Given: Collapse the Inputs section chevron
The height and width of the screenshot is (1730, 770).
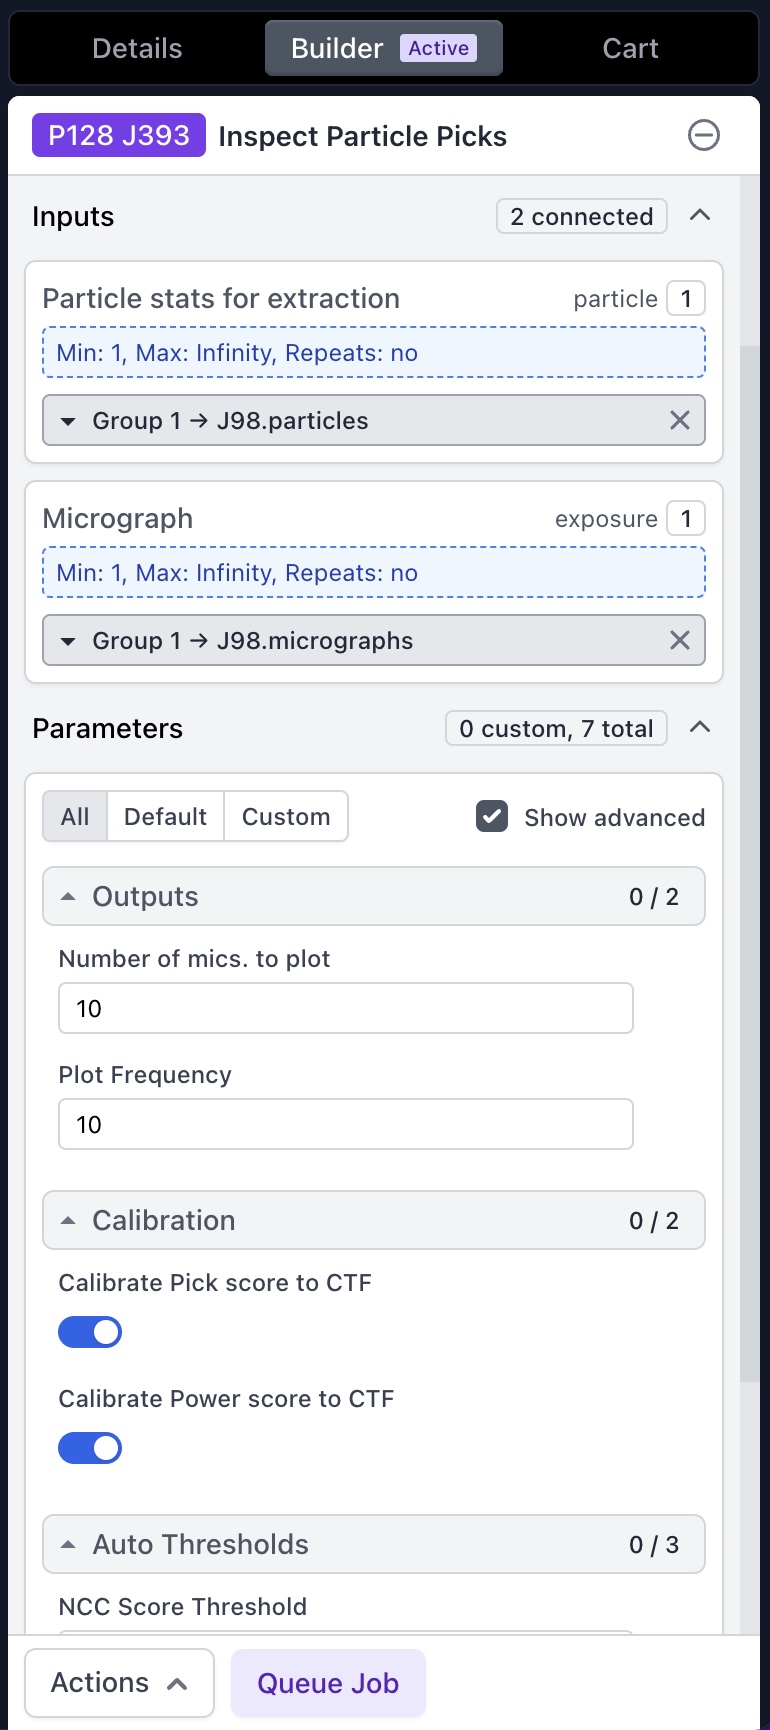Looking at the screenshot, I should pos(700,216).
